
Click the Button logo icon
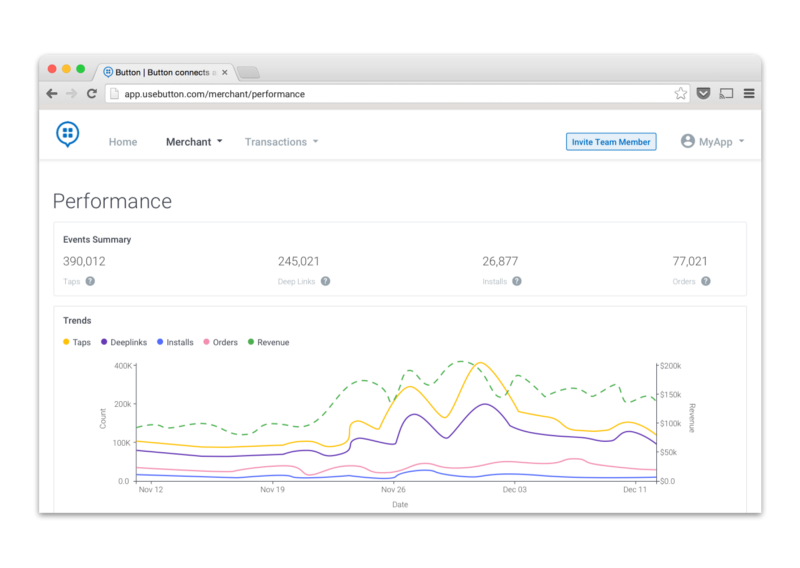68,134
